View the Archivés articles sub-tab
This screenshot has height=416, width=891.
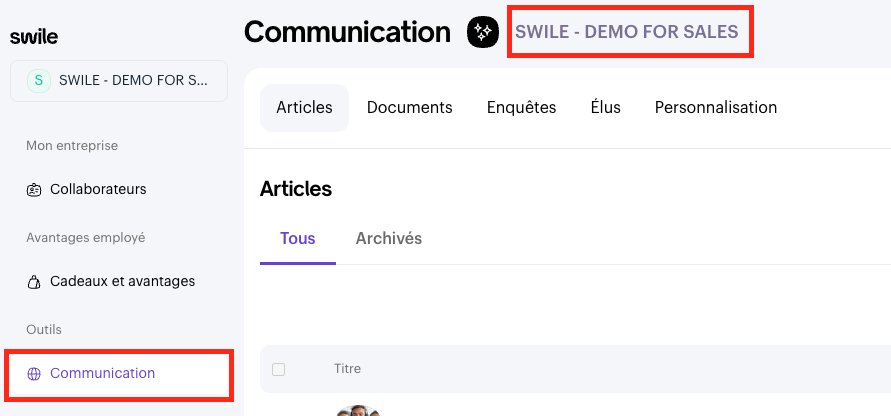pyautogui.click(x=389, y=239)
